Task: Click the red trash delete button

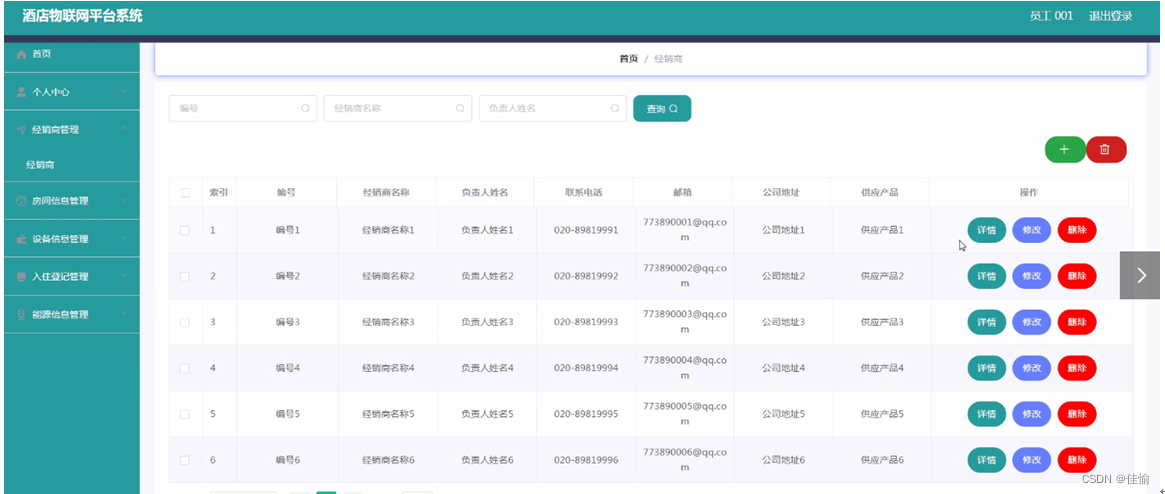Action: [x=1106, y=149]
